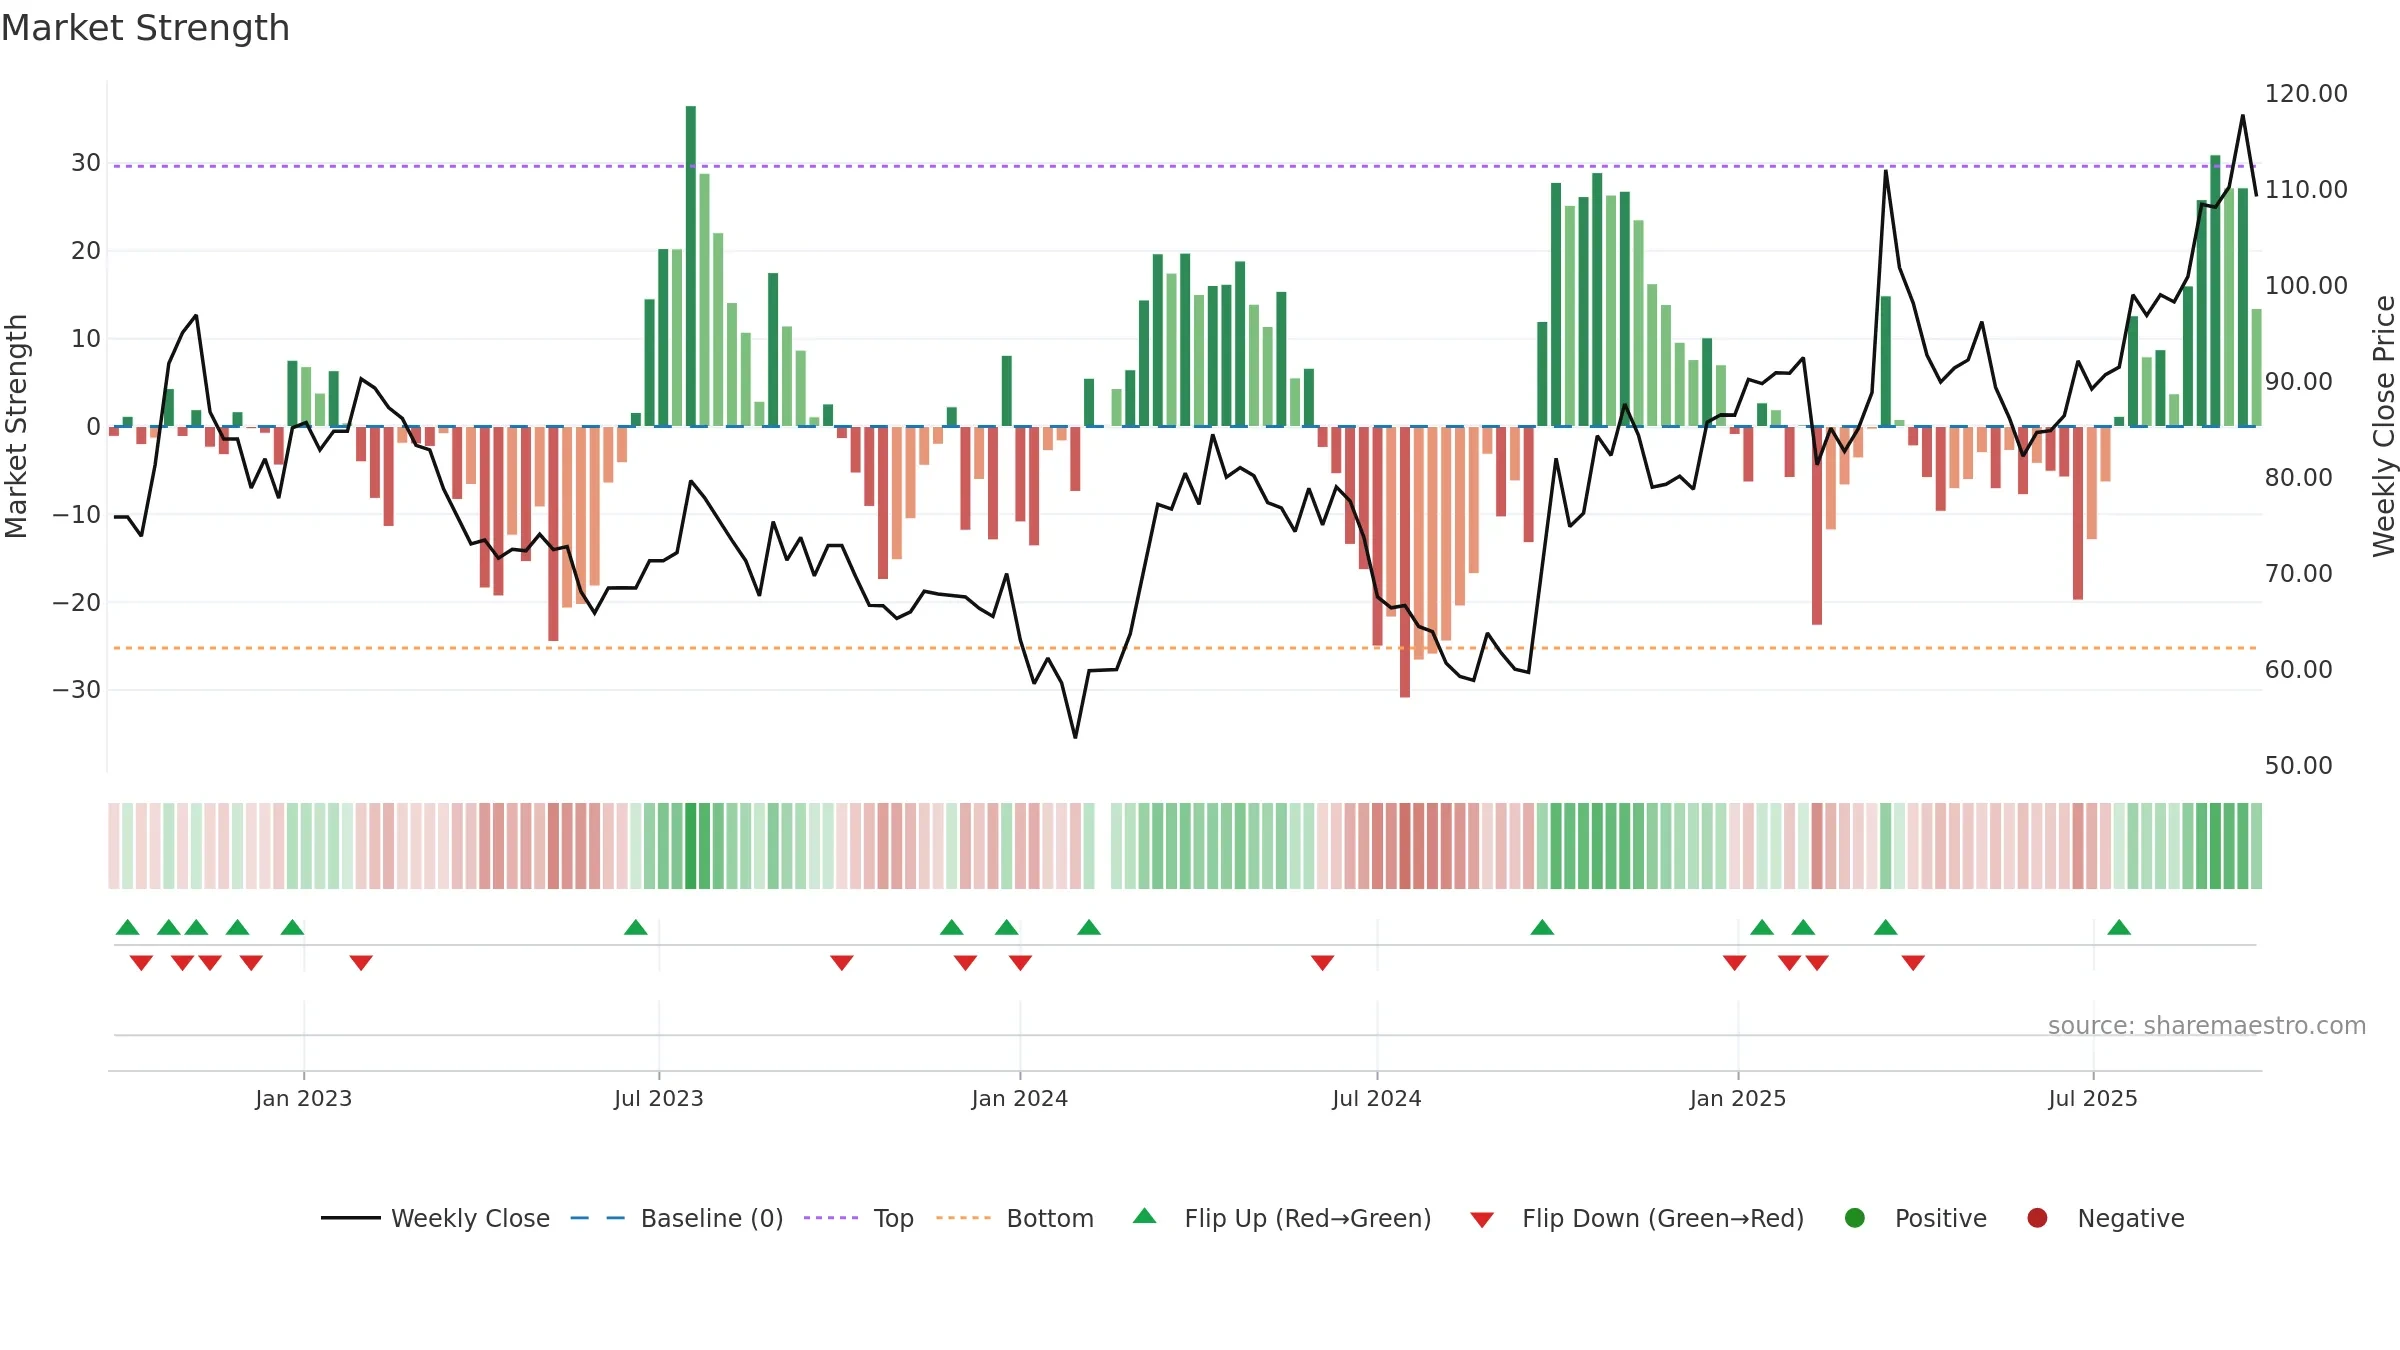Click the Jul 2025 x-axis label
The image size is (2400, 1350).
(2093, 1098)
